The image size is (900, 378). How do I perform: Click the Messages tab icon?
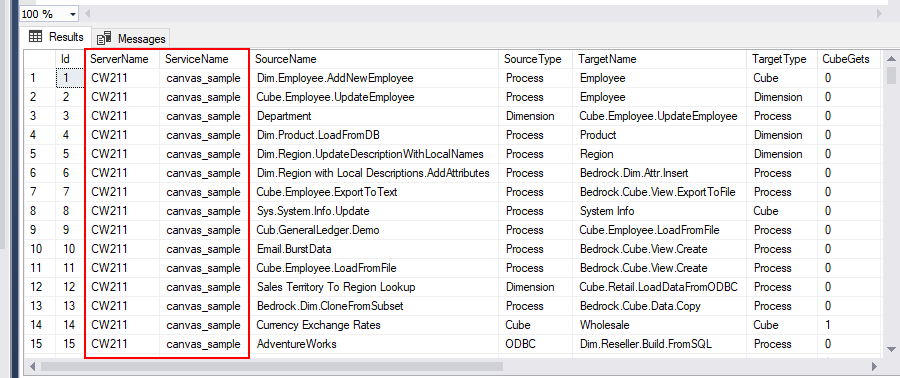pyautogui.click(x=104, y=39)
